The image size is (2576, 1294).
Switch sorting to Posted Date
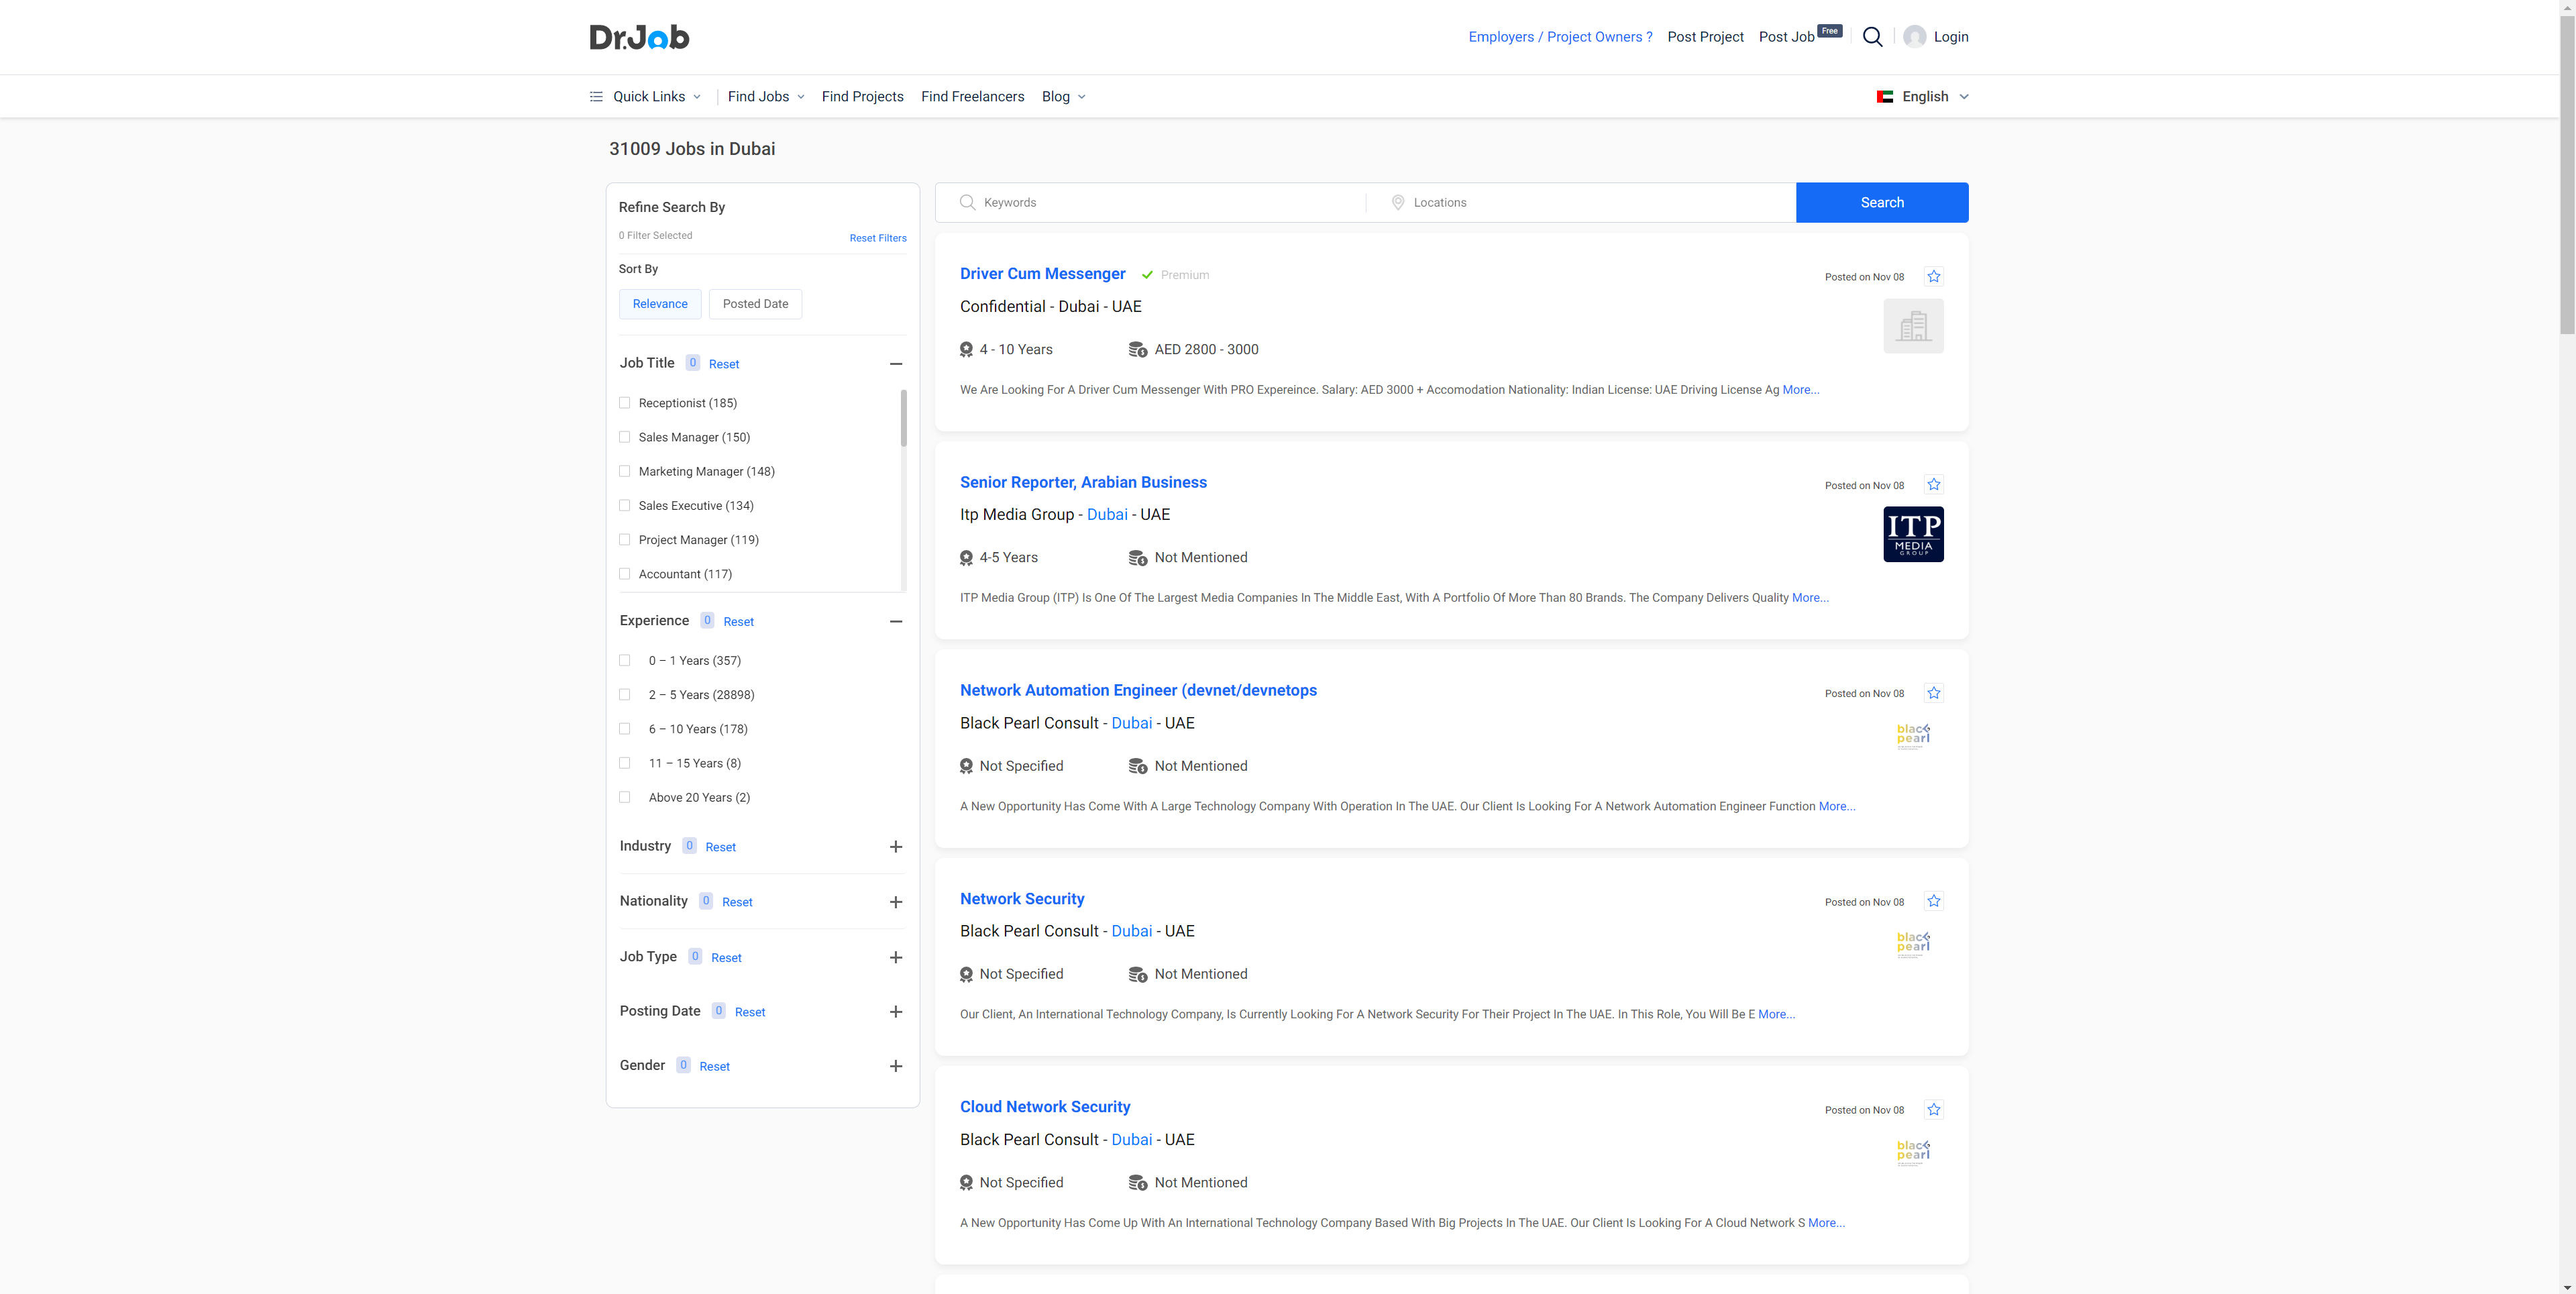[755, 303]
